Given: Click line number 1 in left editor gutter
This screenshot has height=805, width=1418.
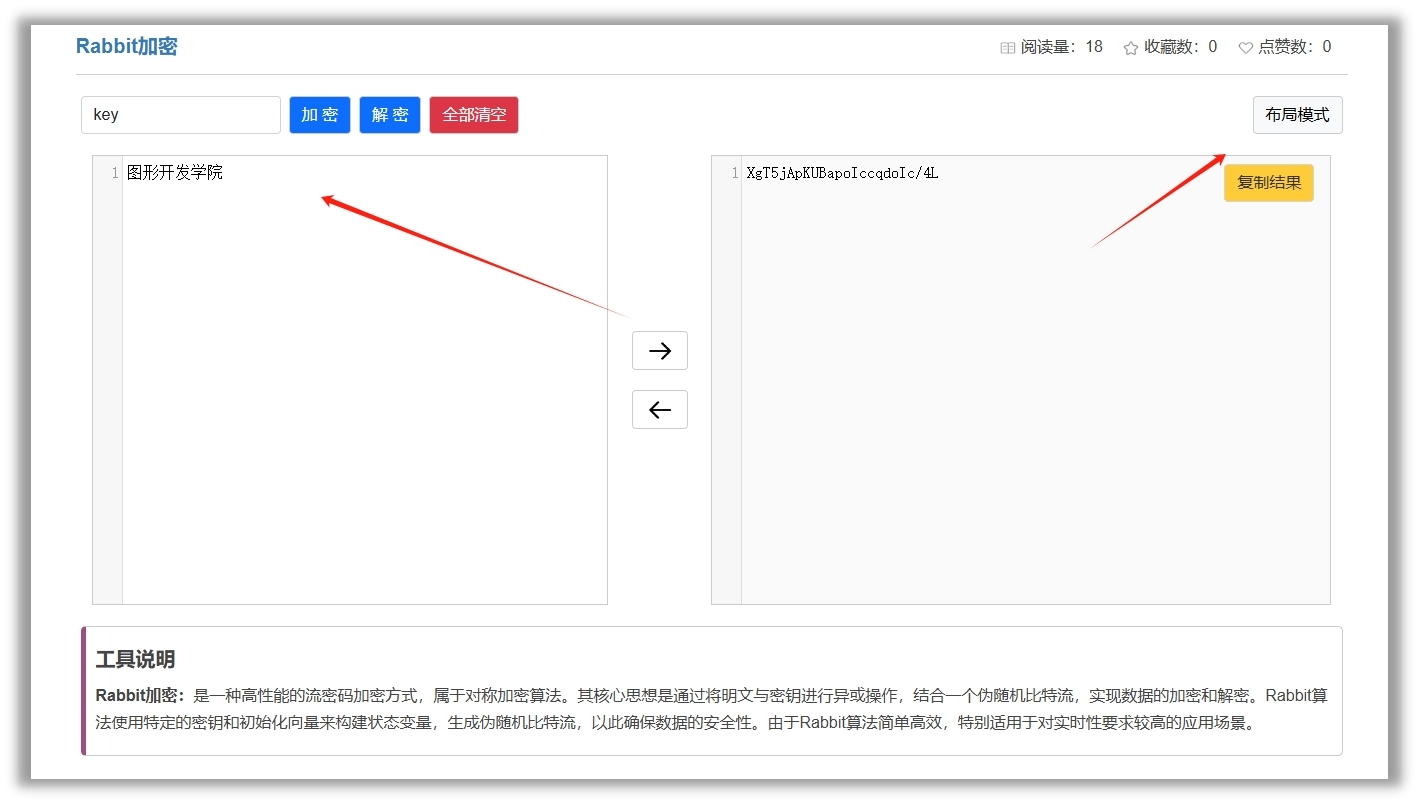Looking at the screenshot, I should pyautogui.click(x=115, y=173).
